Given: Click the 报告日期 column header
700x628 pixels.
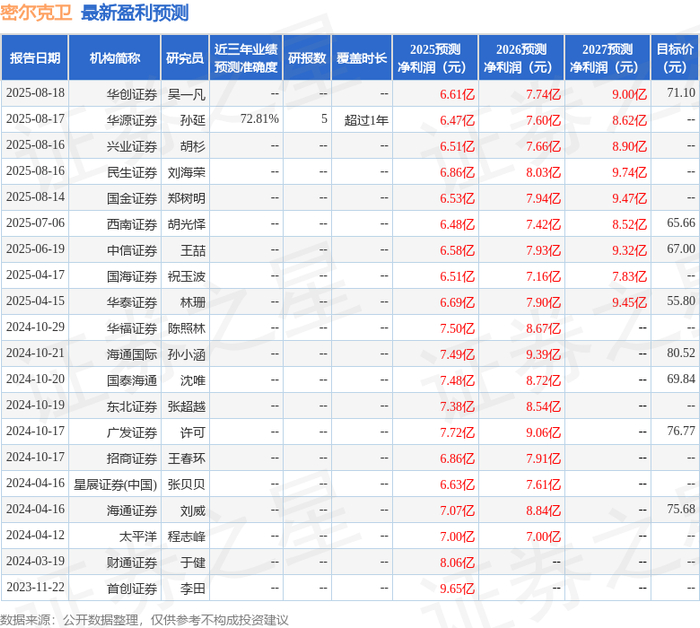Looking at the screenshot, I should [x=35, y=58].
